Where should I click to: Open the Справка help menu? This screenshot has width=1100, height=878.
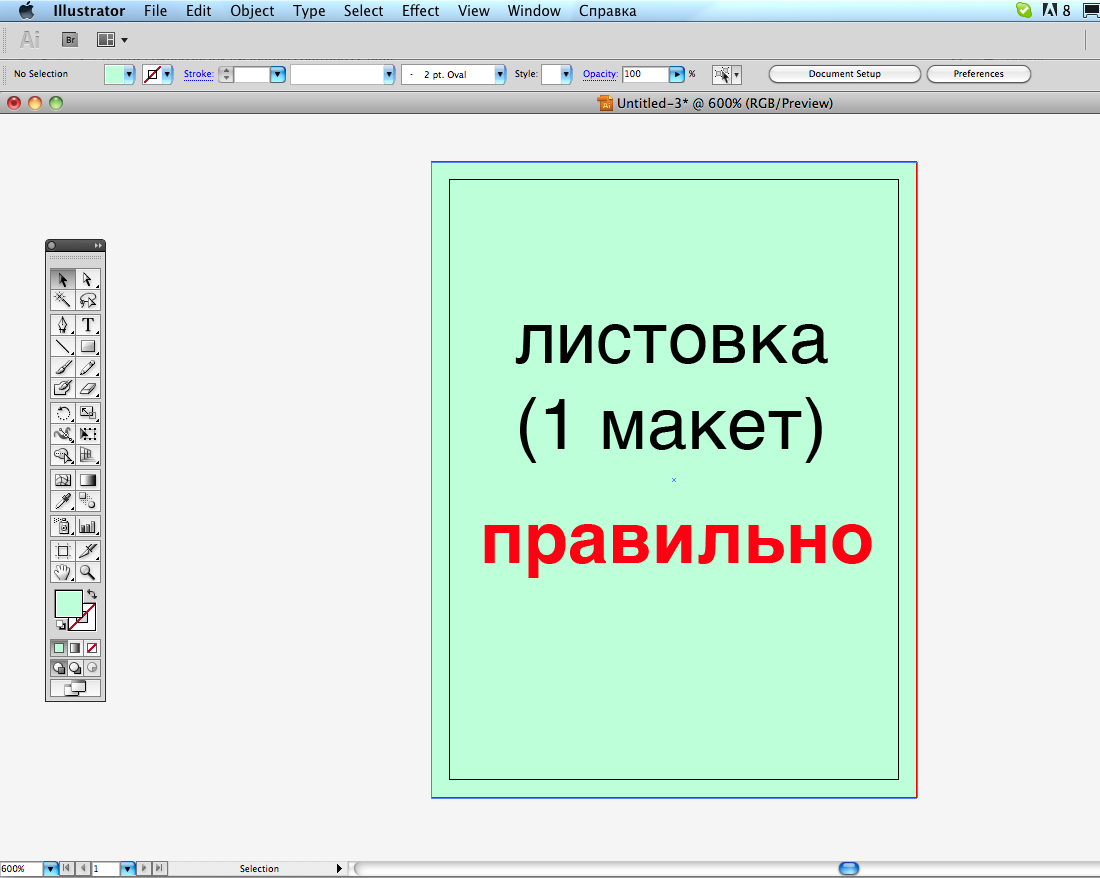pyautogui.click(x=608, y=11)
